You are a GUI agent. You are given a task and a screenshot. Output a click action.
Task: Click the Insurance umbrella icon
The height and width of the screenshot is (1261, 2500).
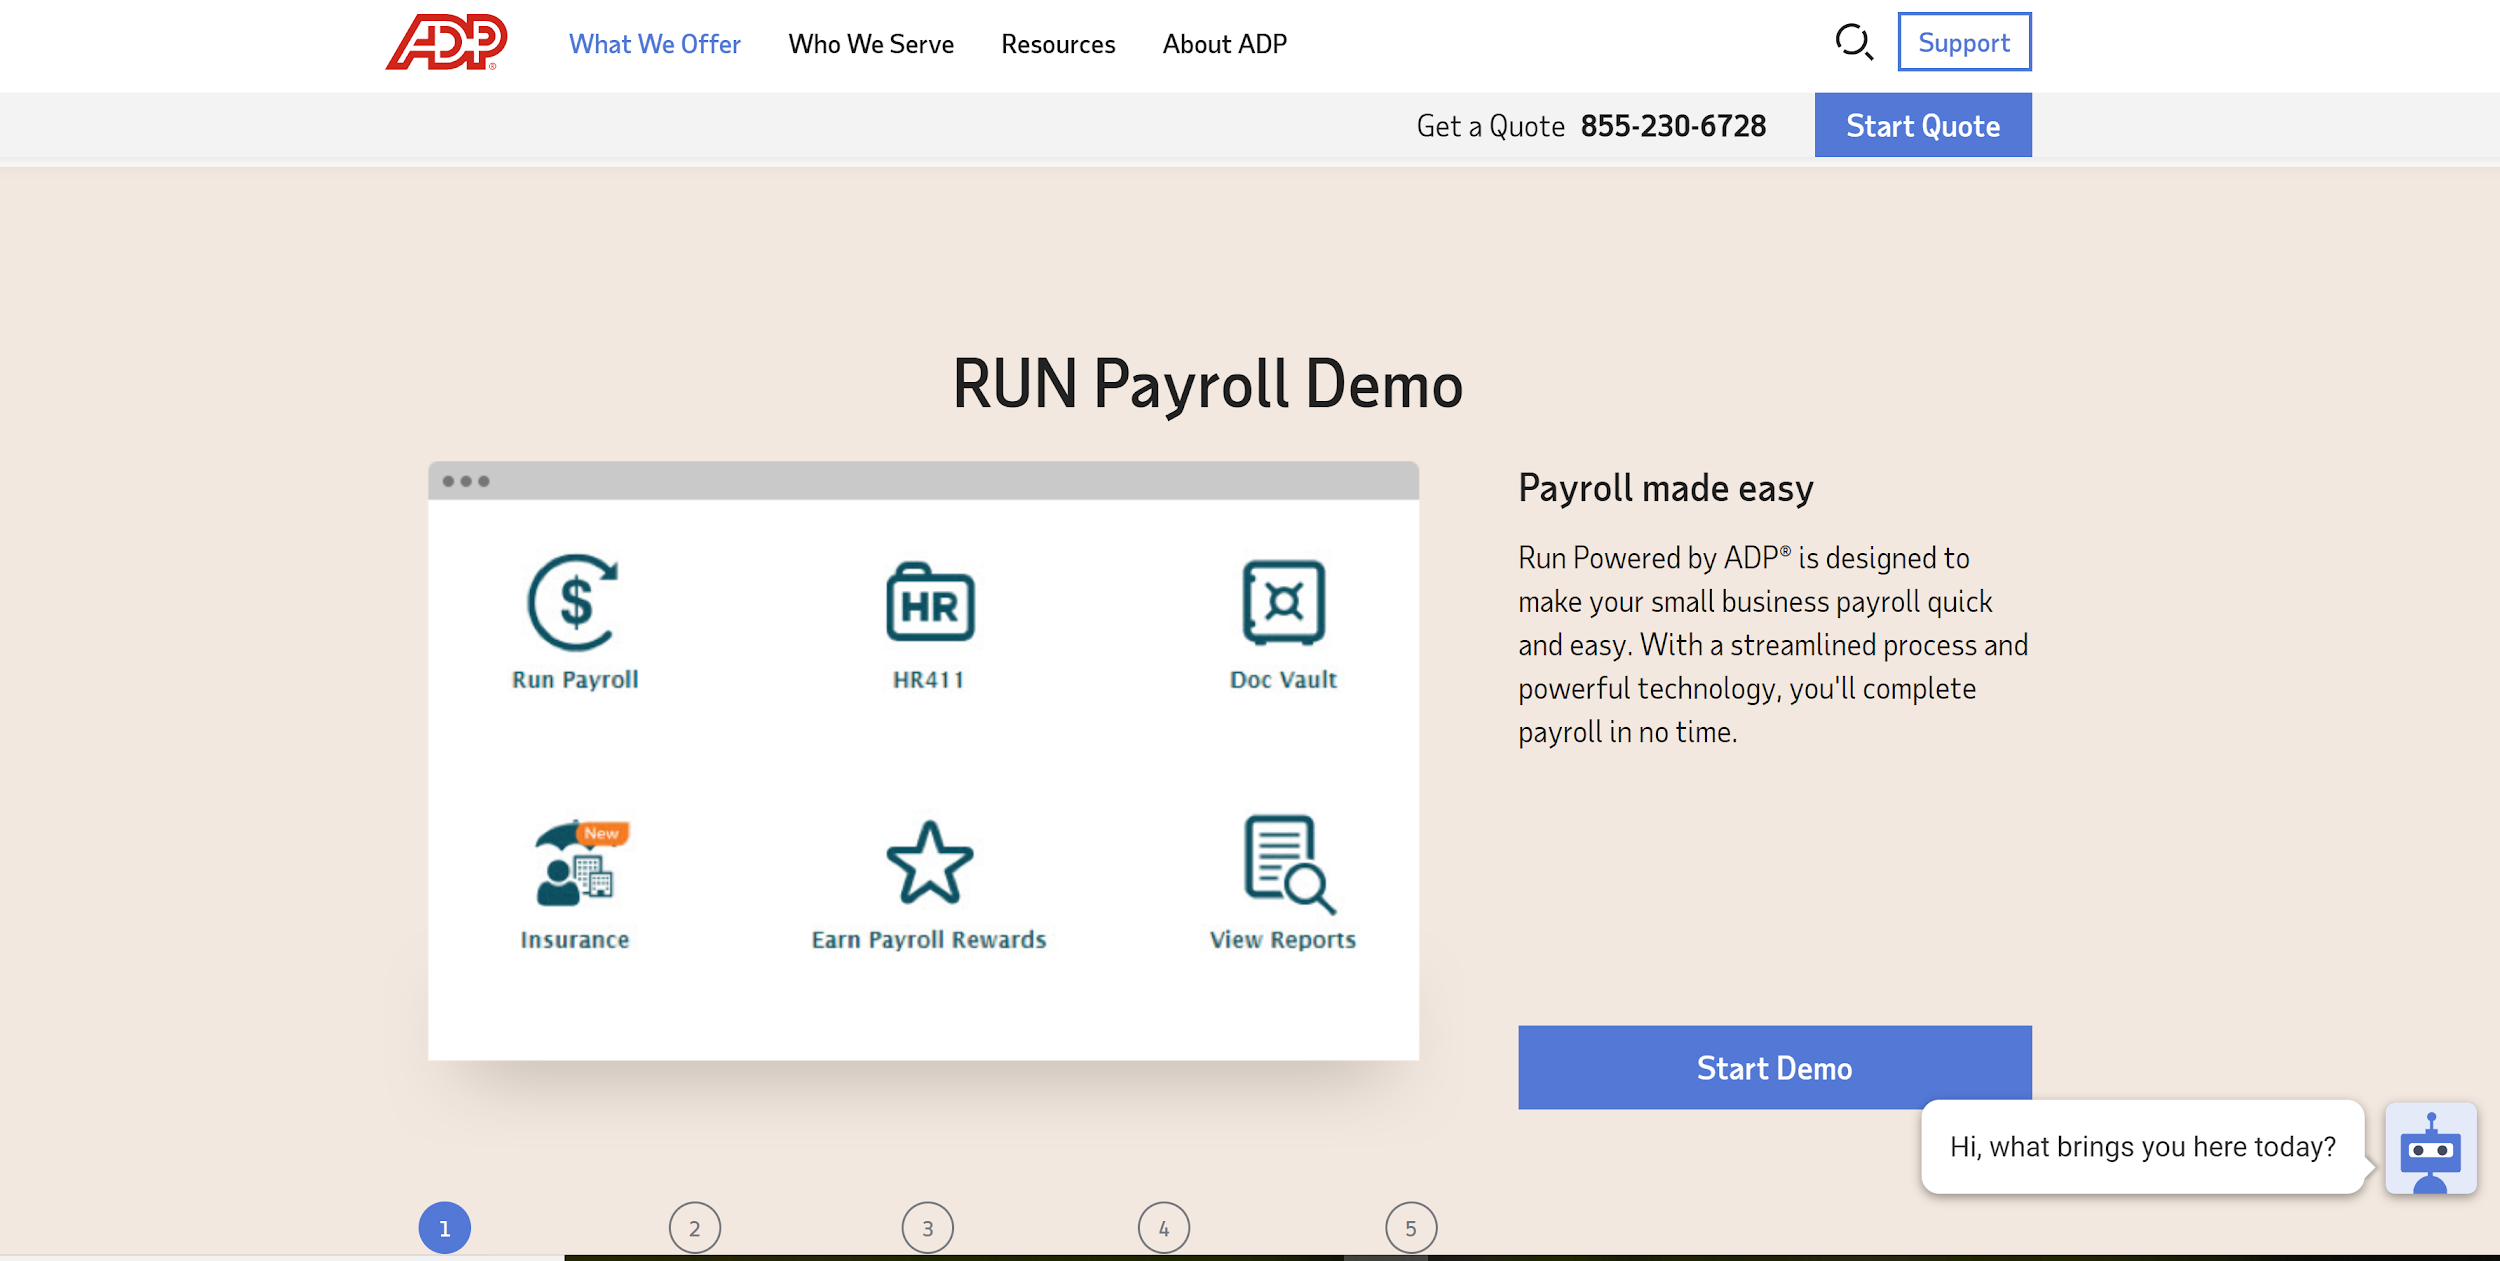click(575, 862)
